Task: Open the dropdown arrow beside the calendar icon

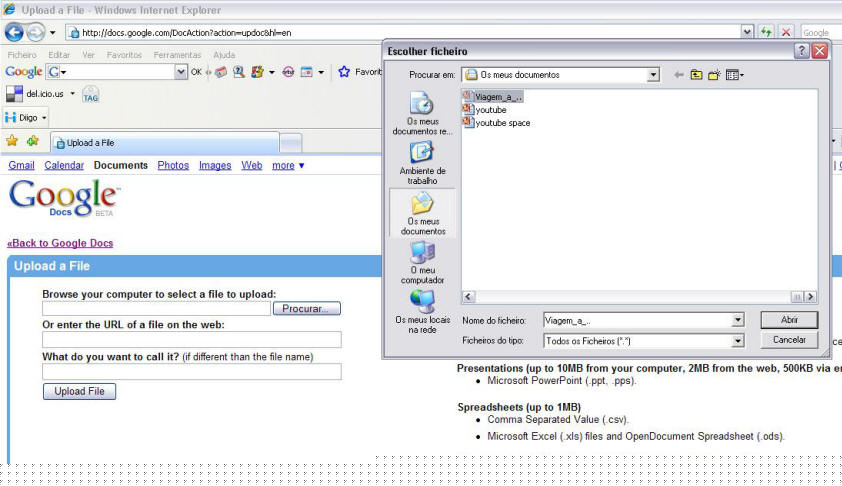Action: pos(321,72)
